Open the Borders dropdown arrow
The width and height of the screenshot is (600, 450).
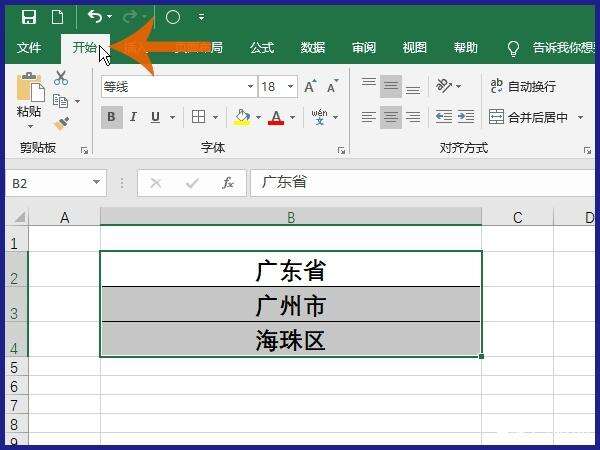pyautogui.click(x=215, y=117)
